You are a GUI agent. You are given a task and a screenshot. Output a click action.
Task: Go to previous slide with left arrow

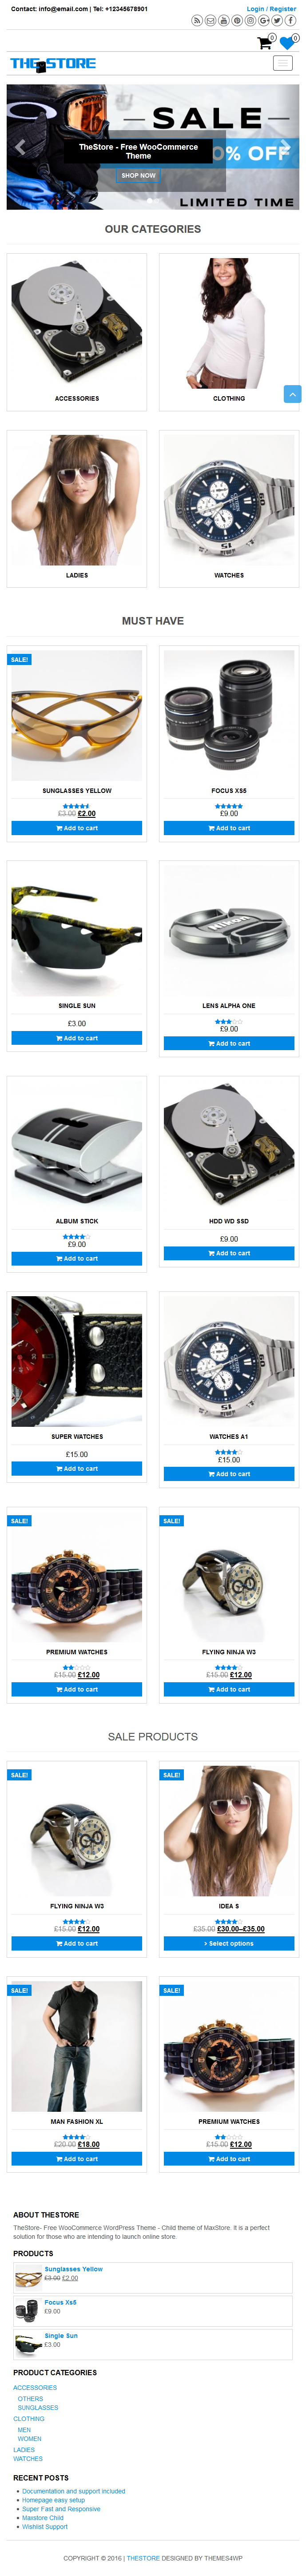pos(20,147)
